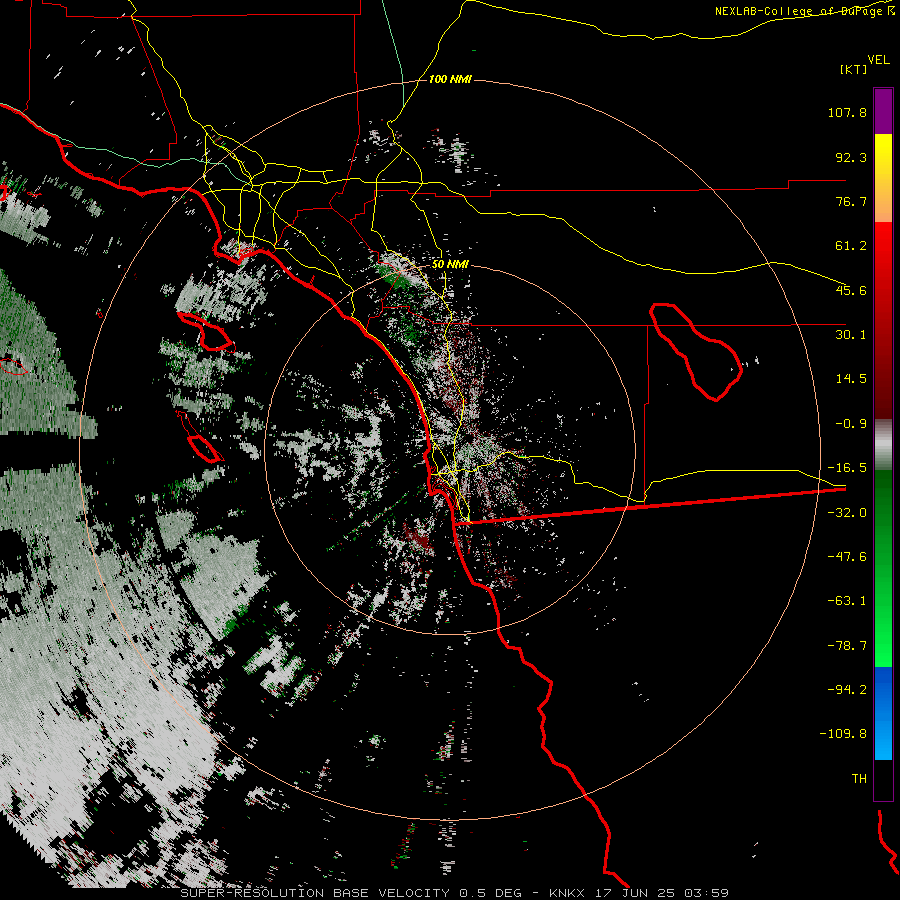Screen dimensions: 900x900
Task: Click the 61.2 value on velocity scale
Action: [x=851, y=246]
